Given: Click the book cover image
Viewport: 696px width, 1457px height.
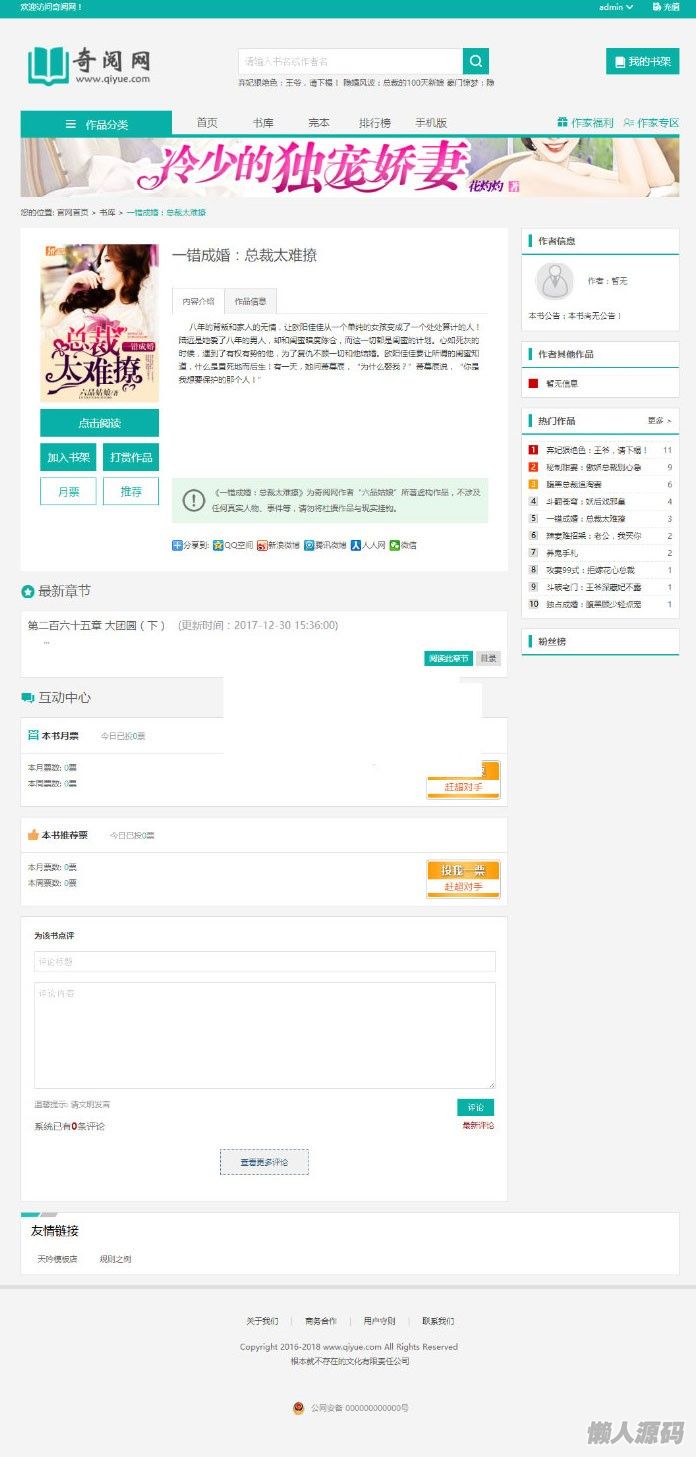Looking at the screenshot, I should point(99,323).
